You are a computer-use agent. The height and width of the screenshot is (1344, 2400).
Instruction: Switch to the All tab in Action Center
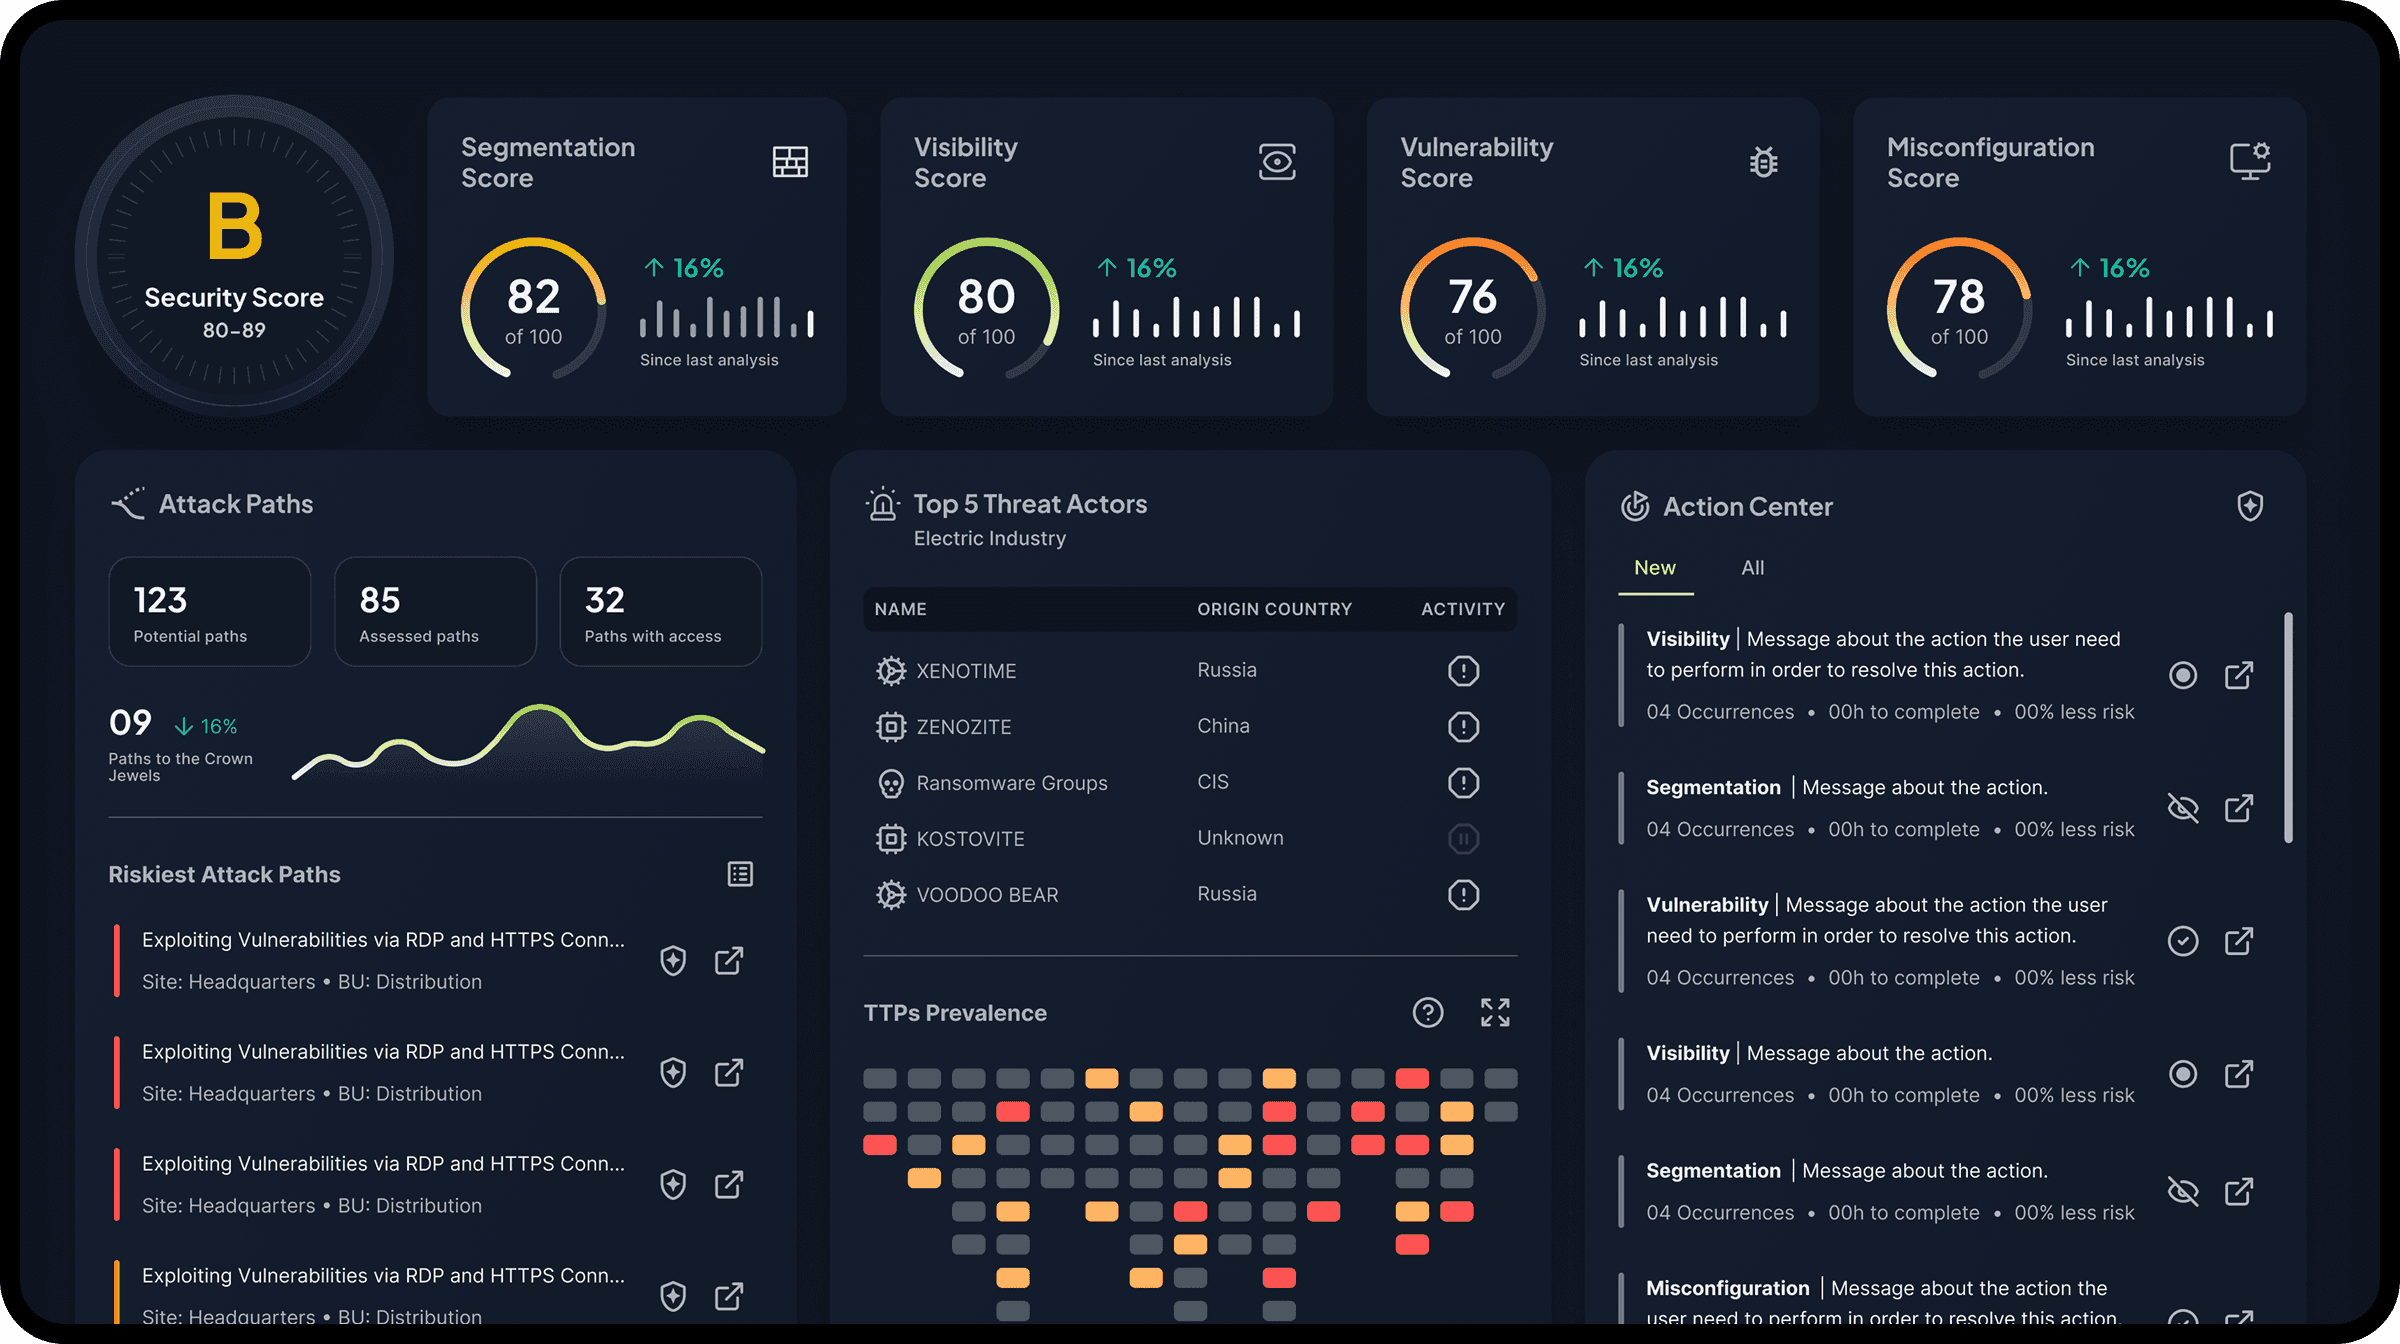[1752, 568]
